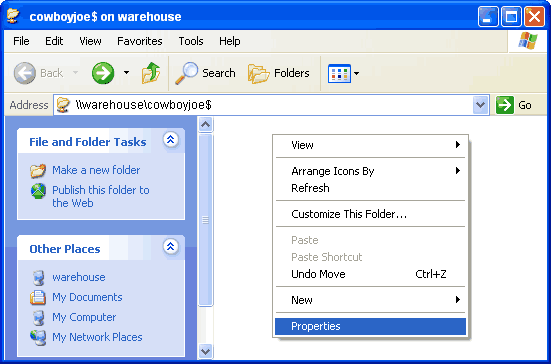Click the scrollbar up arrow
The image size is (551, 364).
[205, 124]
